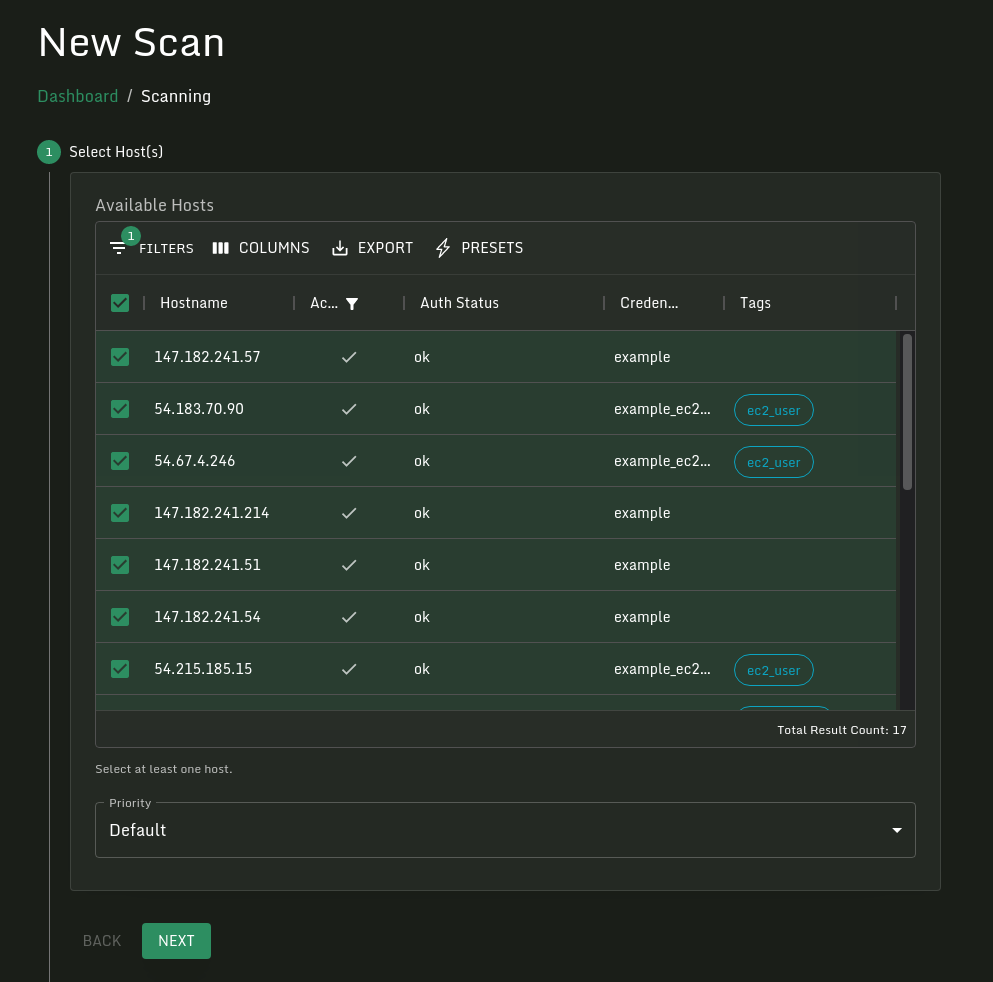Click the Select Host(s) step label
The width and height of the screenshot is (993, 982).
tap(116, 152)
